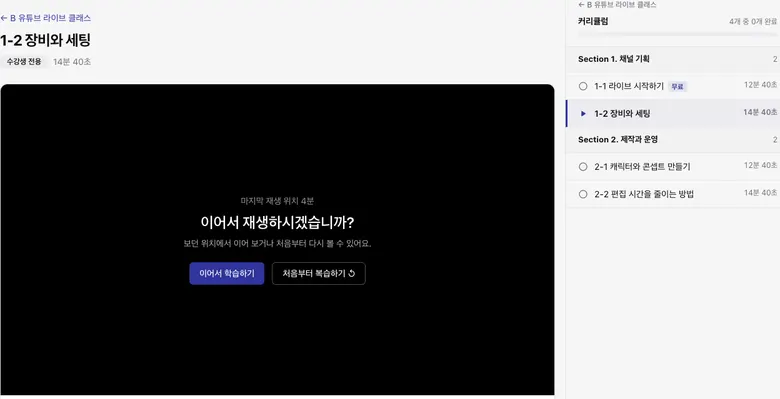Click the 1-2 장비와 세팅 page title
Image resolution: width=780 pixels, height=399 pixels.
click(45, 41)
